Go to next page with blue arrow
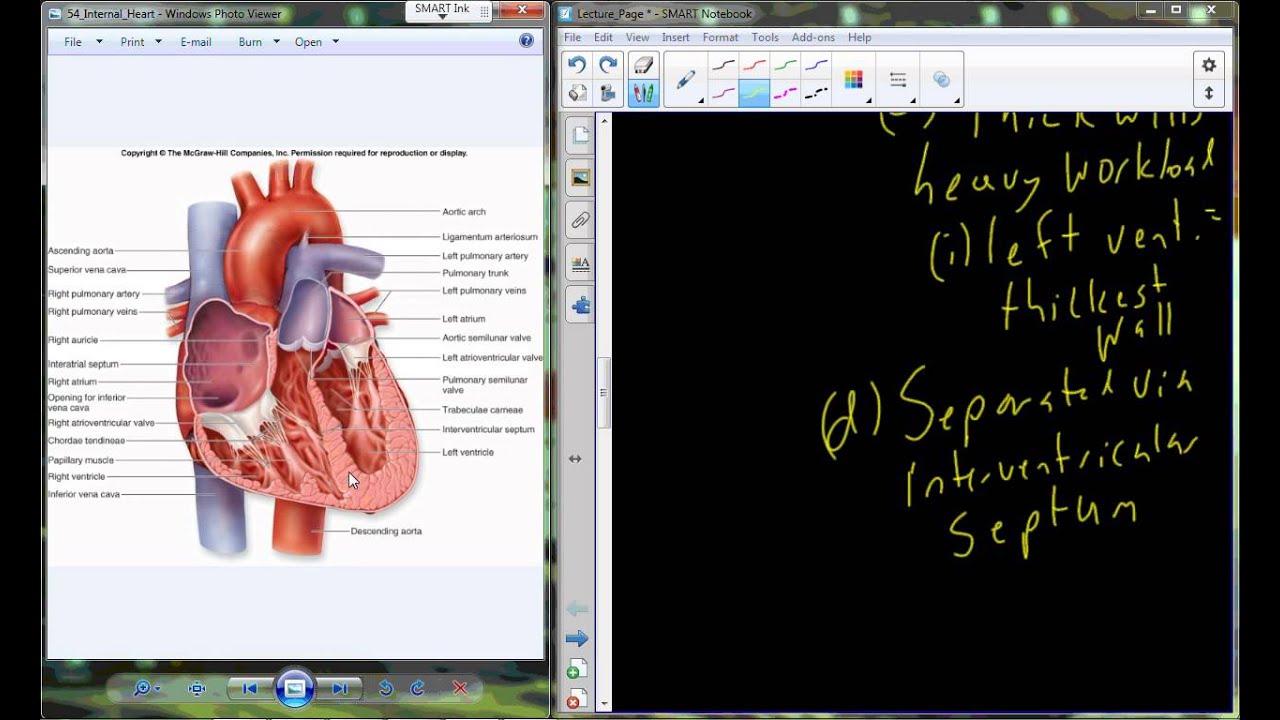The image size is (1280, 720). pos(577,639)
